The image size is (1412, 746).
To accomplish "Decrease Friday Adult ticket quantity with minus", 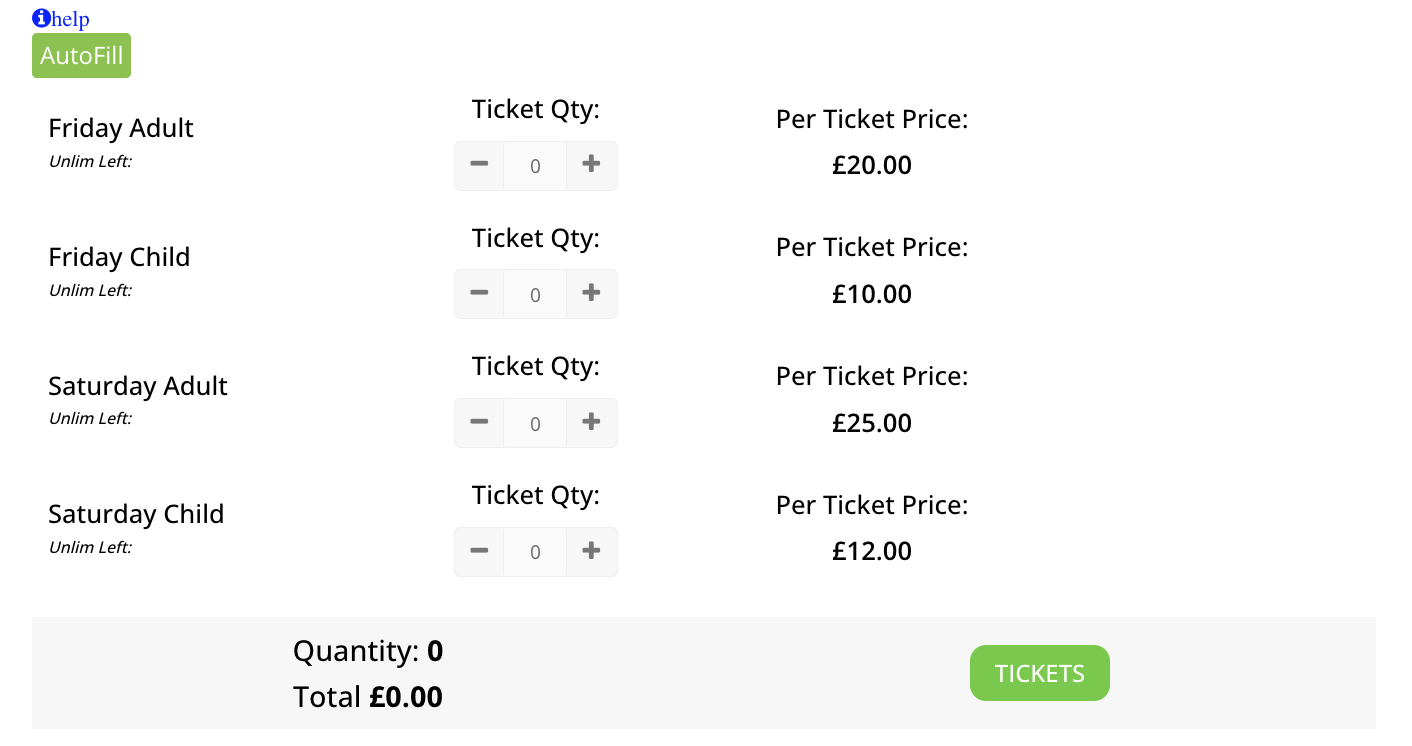I will (479, 165).
